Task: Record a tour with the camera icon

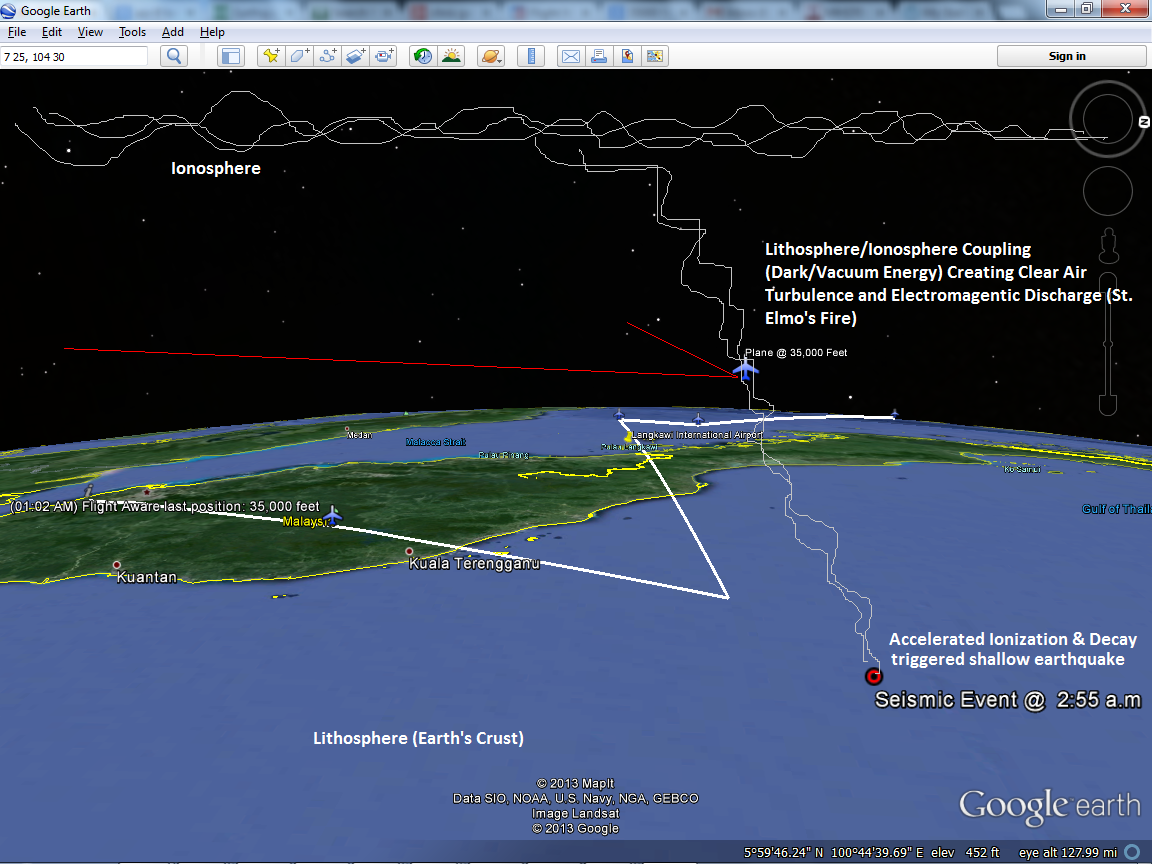Action: (384, 56)
